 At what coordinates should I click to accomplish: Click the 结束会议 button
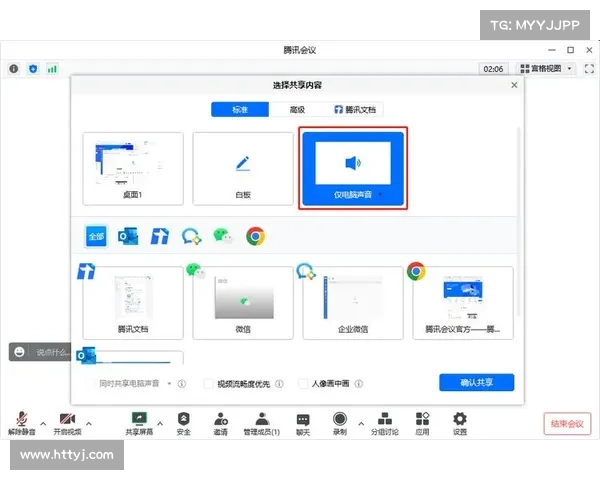(567, 424)
